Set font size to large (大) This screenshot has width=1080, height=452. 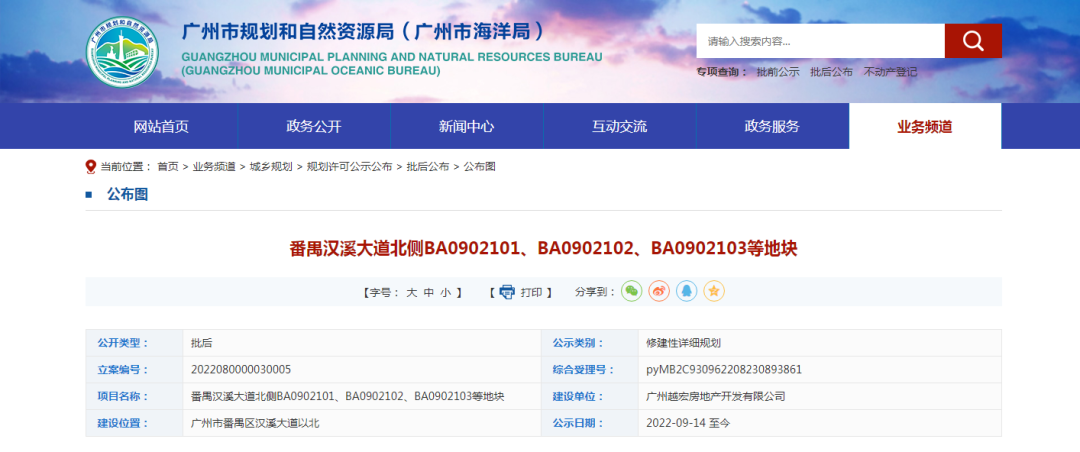pos(411,292)
